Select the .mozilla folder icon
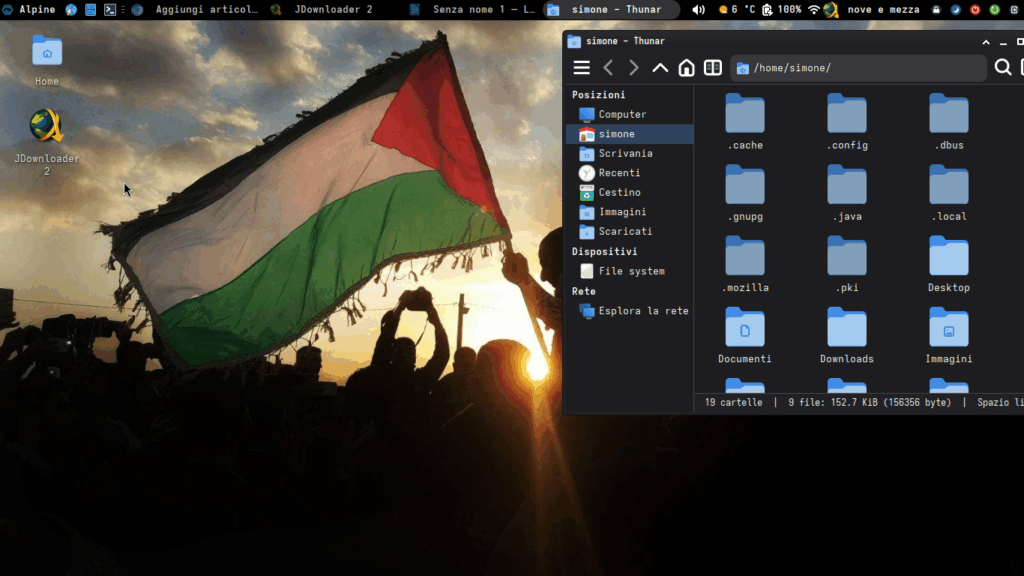Image resolution: width=1024 pixels, height=576 pixels. click(x=744, y=258)
